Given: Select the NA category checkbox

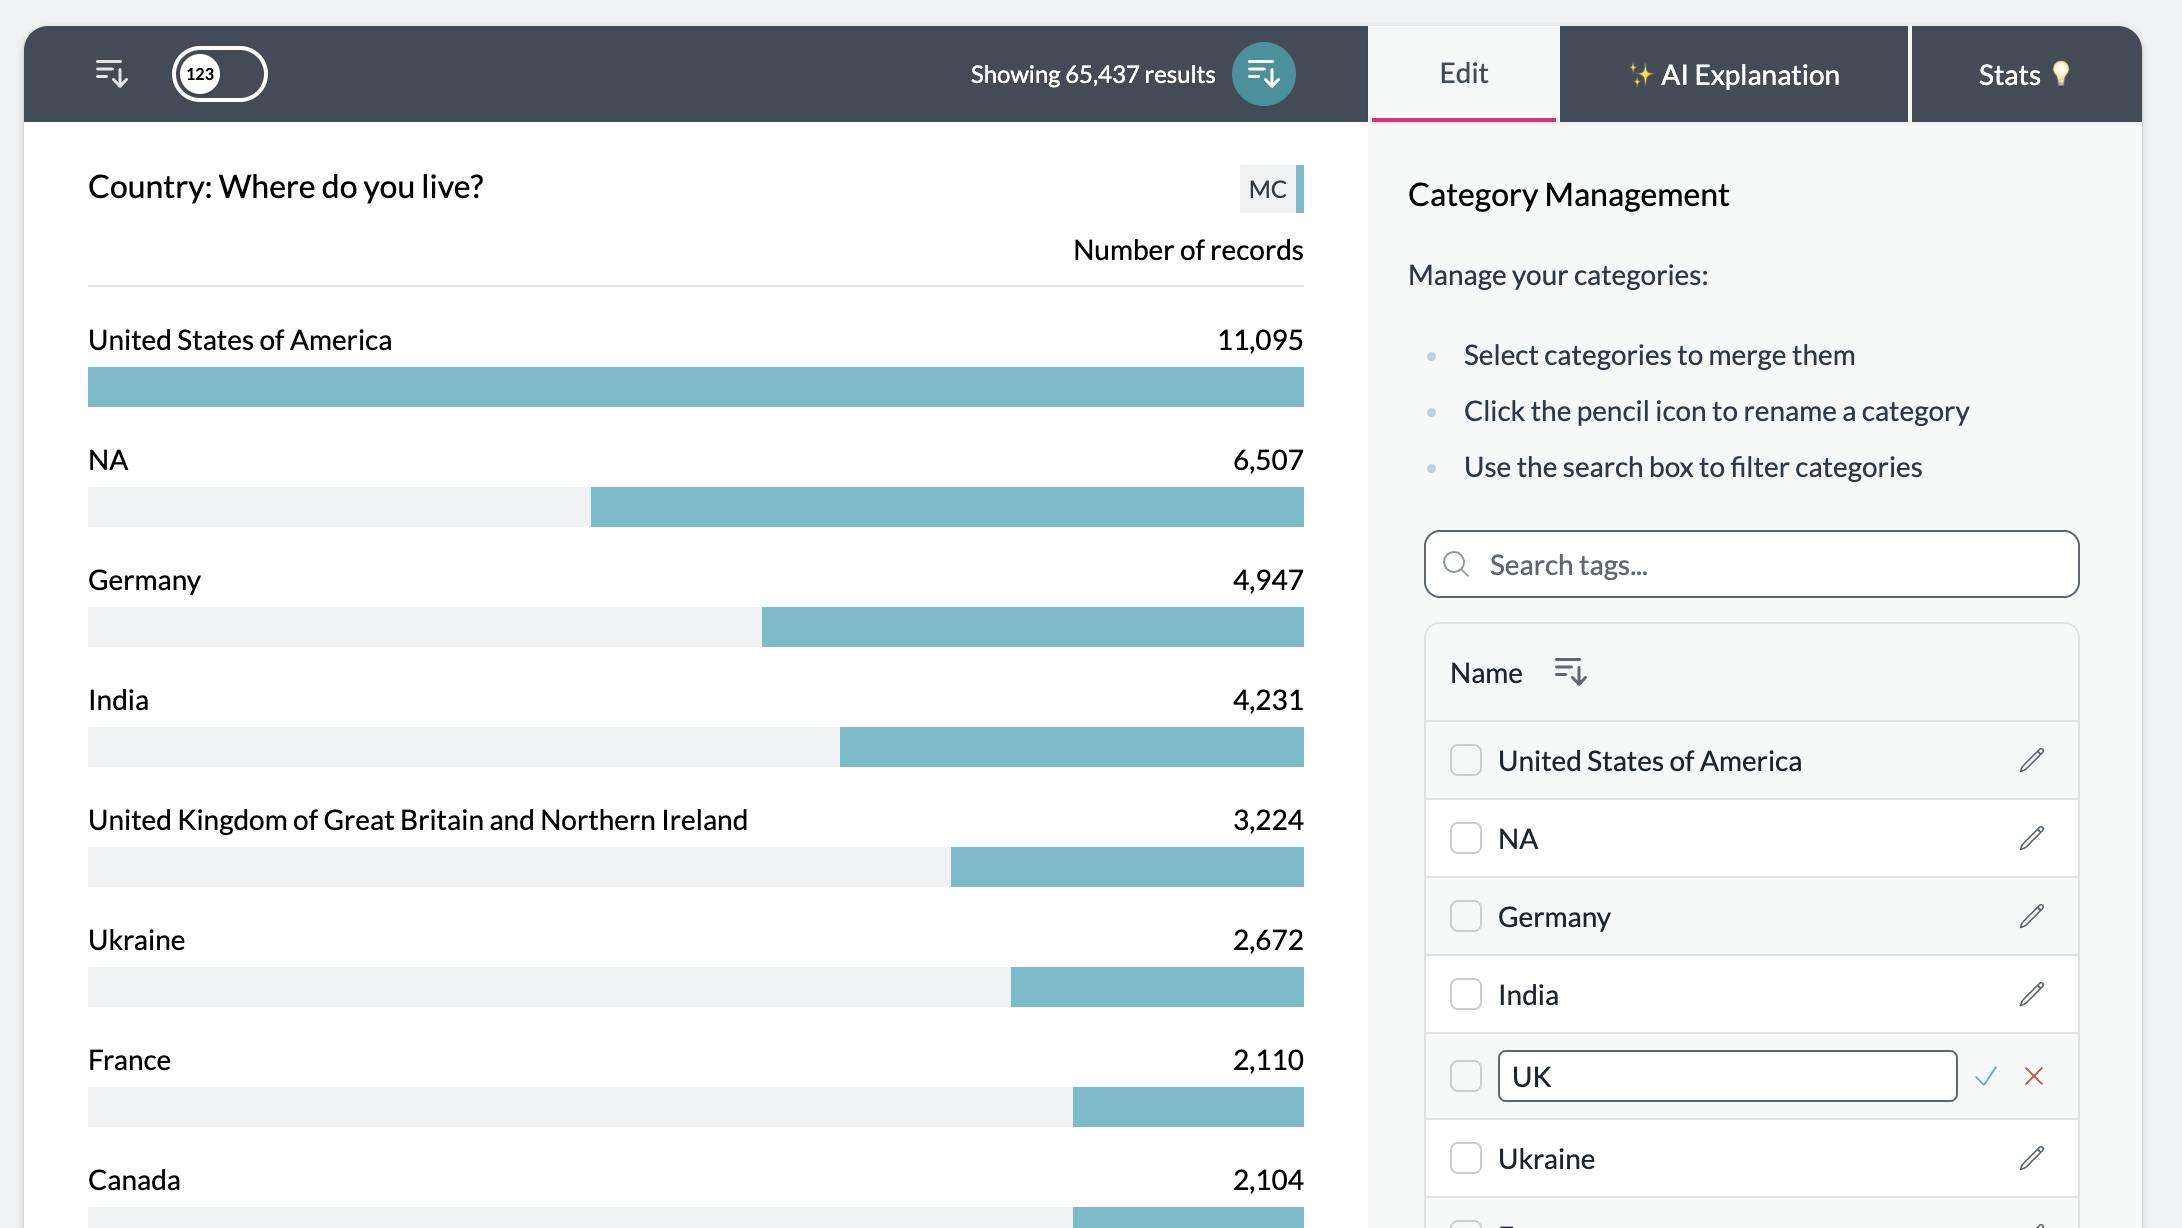Looking at the screenshot, I should pyautogui.click(x=1466, y=839).
